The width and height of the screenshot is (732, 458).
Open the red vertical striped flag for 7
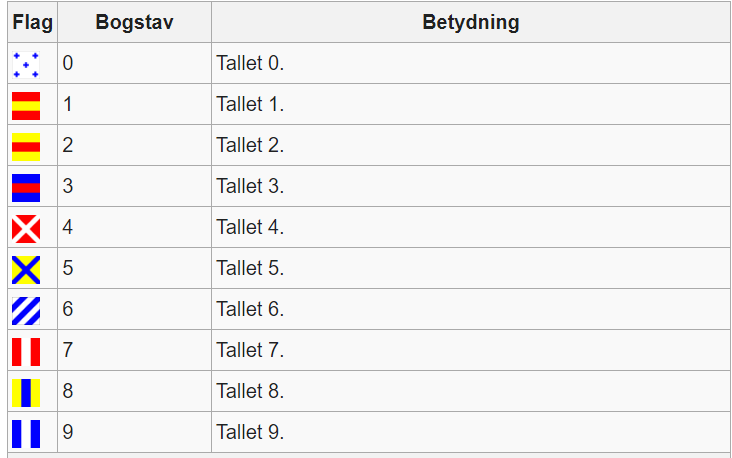[26, 352]
